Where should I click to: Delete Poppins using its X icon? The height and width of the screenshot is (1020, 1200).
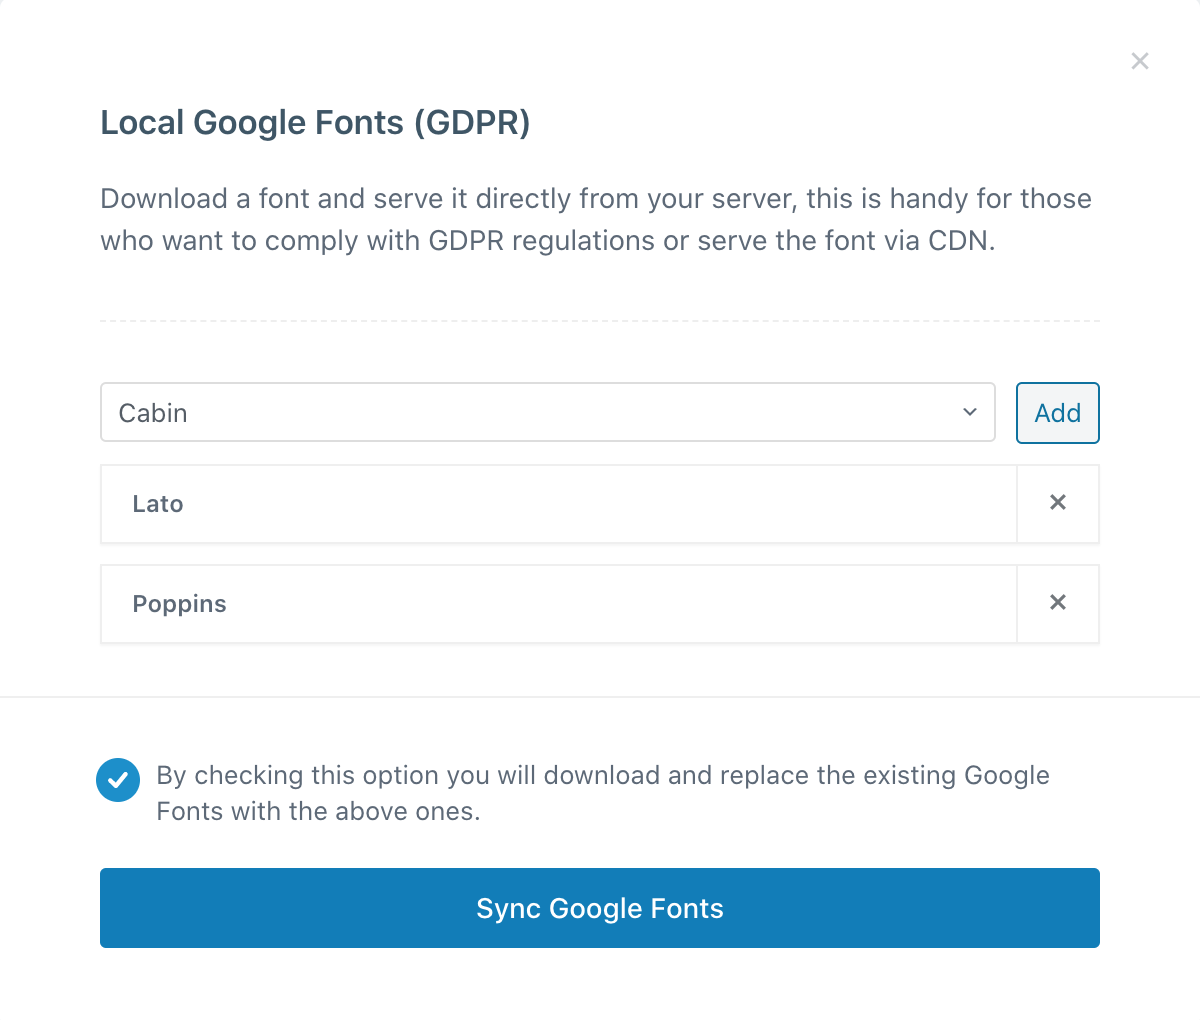pyautogui.click(x=1058, y=603)
